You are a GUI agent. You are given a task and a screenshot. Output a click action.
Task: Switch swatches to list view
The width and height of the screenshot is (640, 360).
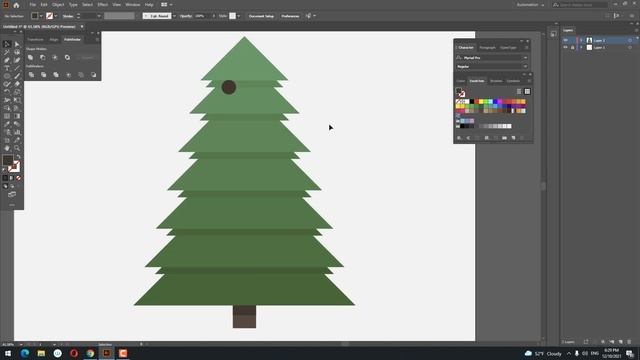pyautogui.click(x=519, y=91)
